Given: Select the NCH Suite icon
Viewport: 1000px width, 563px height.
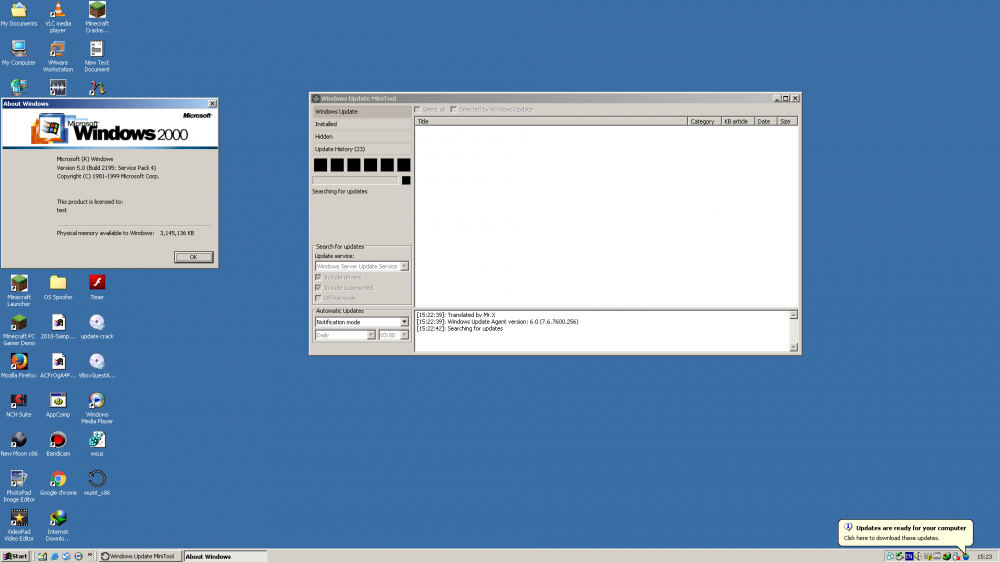Looking at the screenshot, I should [18, 406].
